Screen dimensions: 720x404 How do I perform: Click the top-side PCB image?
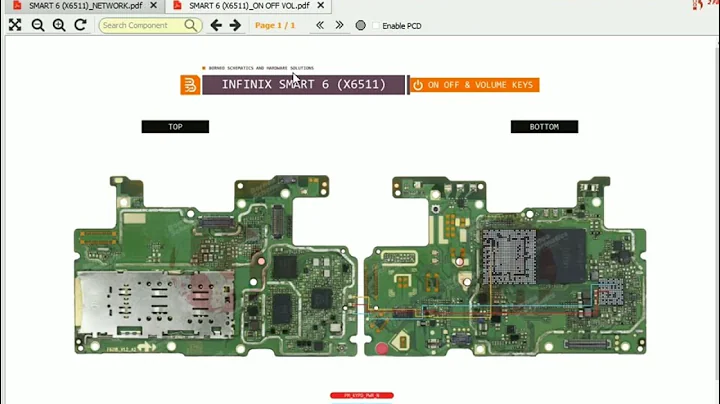click(x=216, y=265)
